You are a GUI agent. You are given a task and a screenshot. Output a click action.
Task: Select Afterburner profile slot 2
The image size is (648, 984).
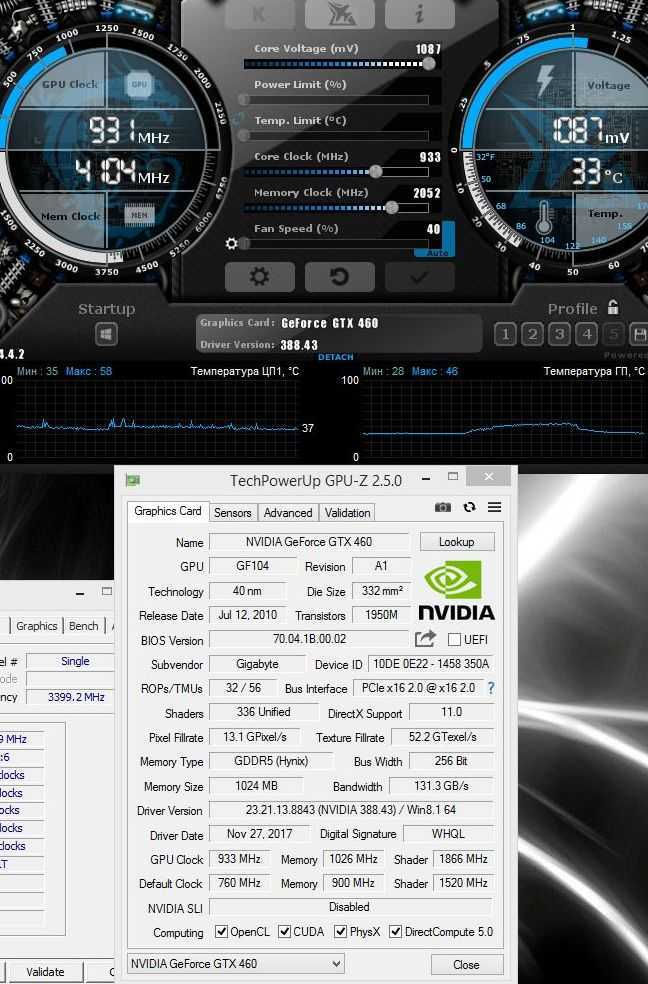click(532, 334)
